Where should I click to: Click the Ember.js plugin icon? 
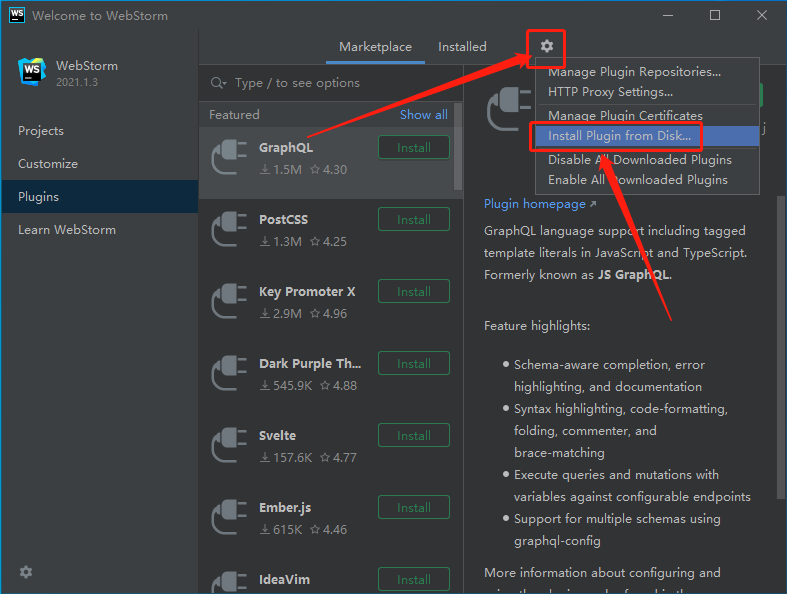(x=229, y=517)
